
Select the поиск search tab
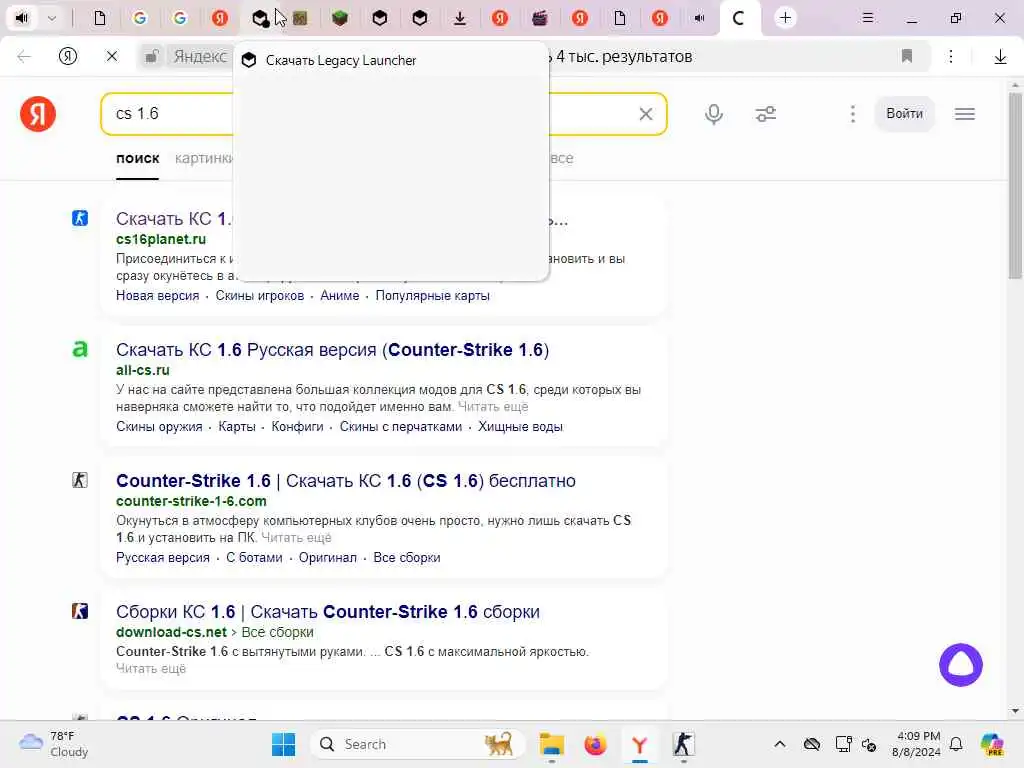point(138,158)
